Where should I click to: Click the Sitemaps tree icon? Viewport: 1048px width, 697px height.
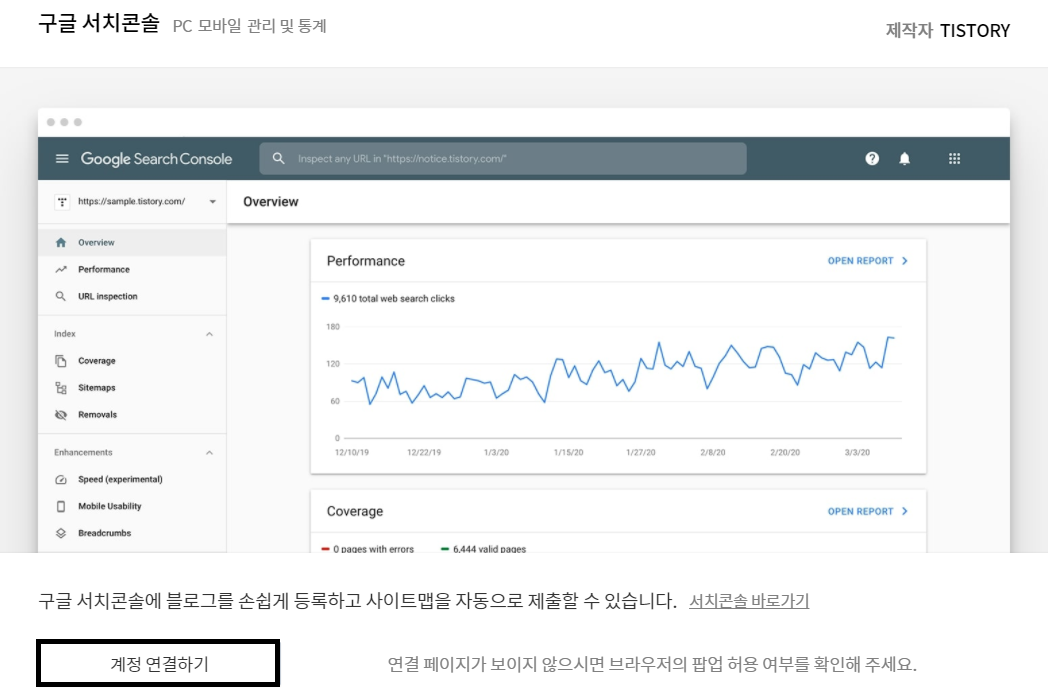61,388
